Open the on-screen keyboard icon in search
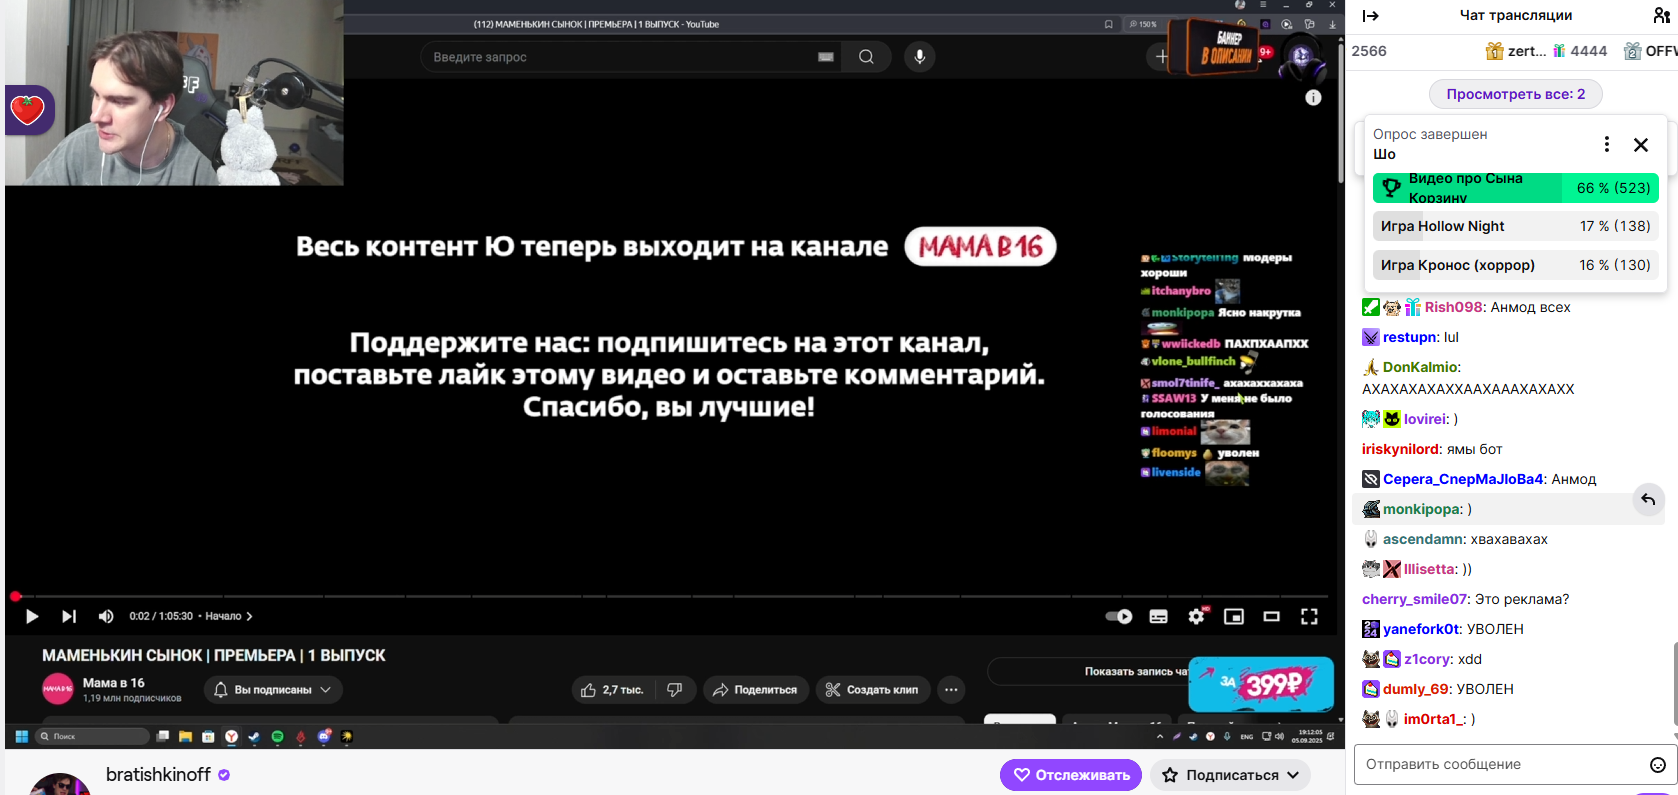Viewport: 1678px width, 795px height. [x=826, y=57]
